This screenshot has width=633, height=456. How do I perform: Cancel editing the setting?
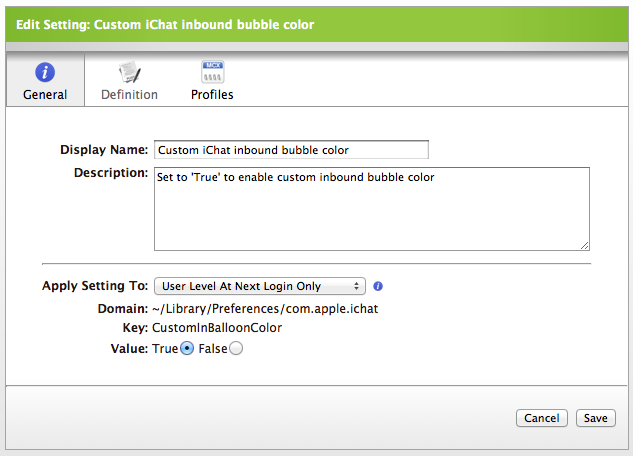point(542,418)
